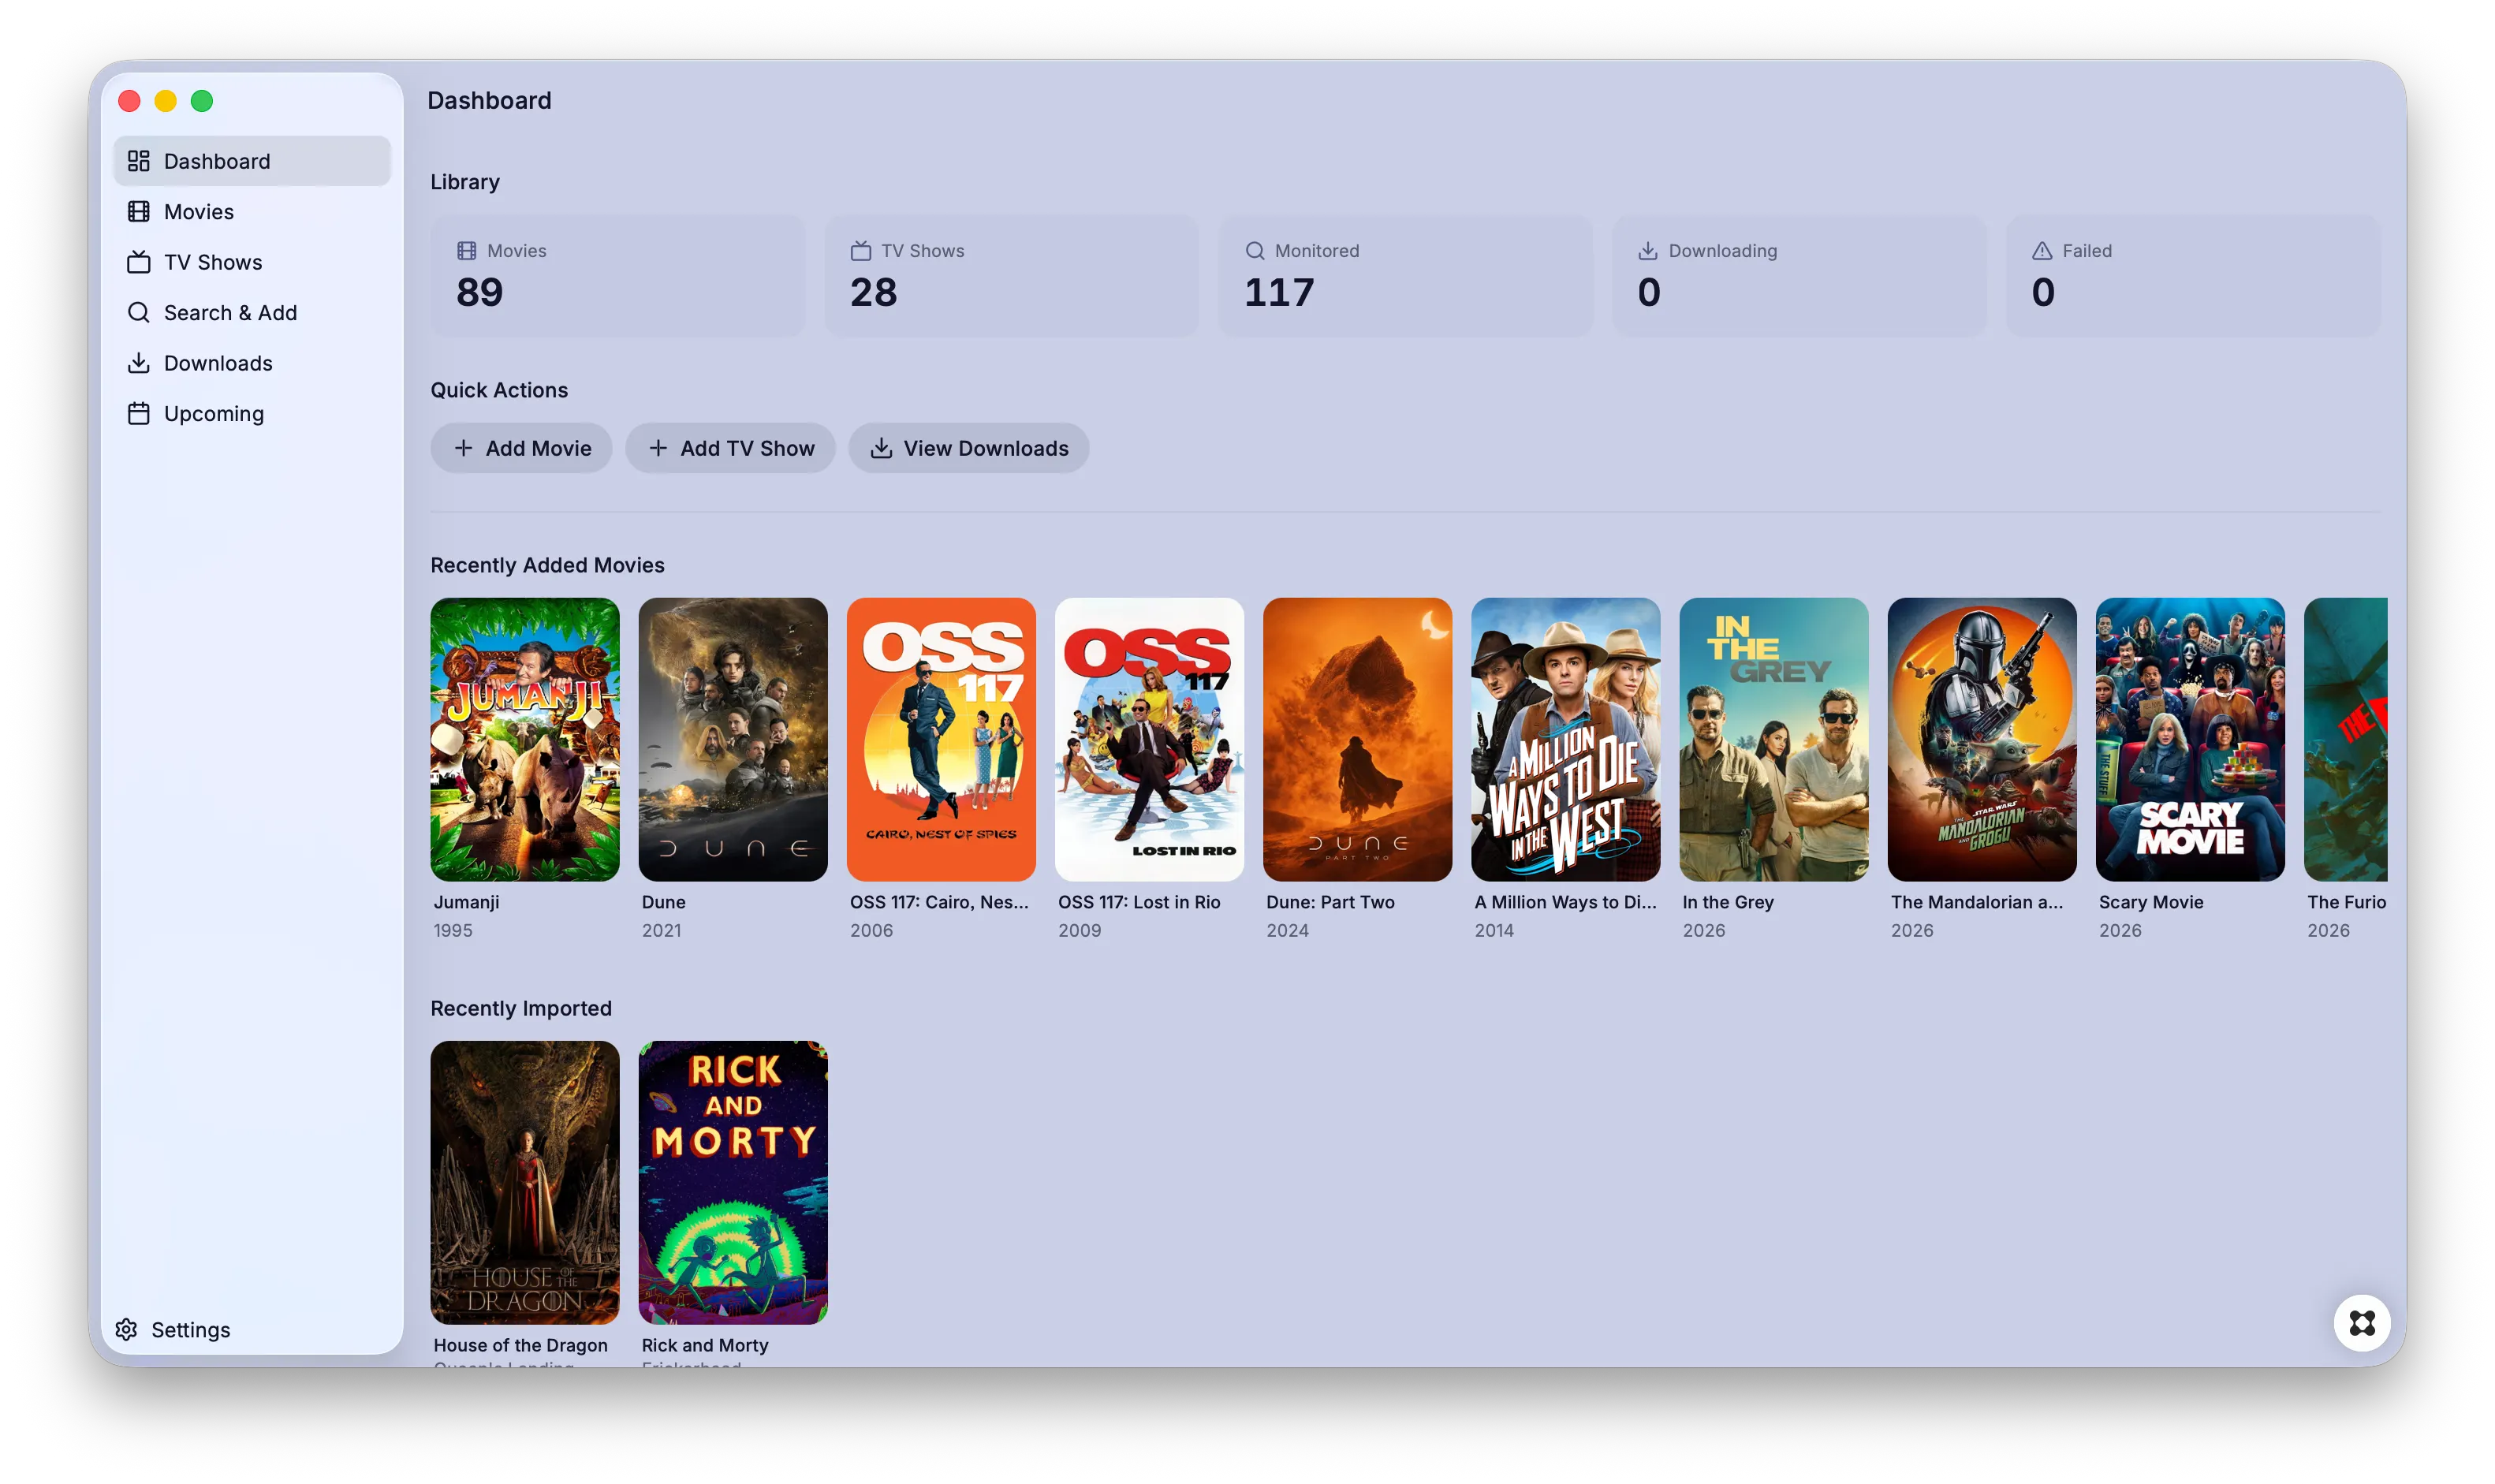
Task: Select Search & Add in sidebar
Action: [251, 313]
